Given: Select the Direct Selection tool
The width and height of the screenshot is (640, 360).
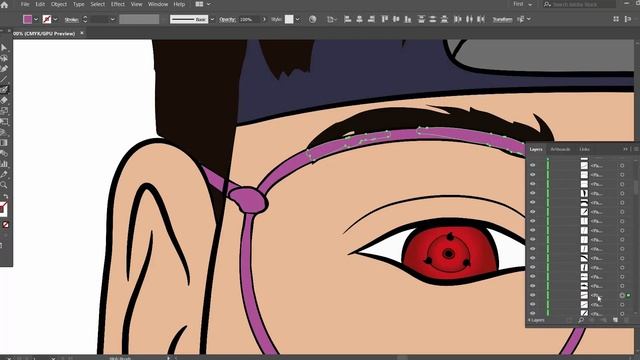Looking at the screenshot, I should point(4,58).
